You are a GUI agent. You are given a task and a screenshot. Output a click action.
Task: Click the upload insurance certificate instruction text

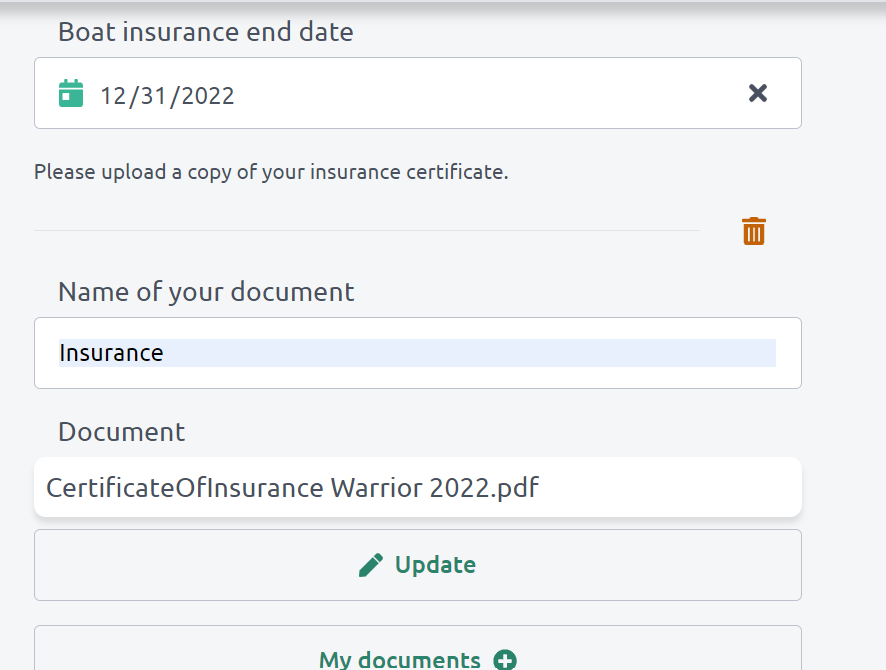(x=271, y=172)
